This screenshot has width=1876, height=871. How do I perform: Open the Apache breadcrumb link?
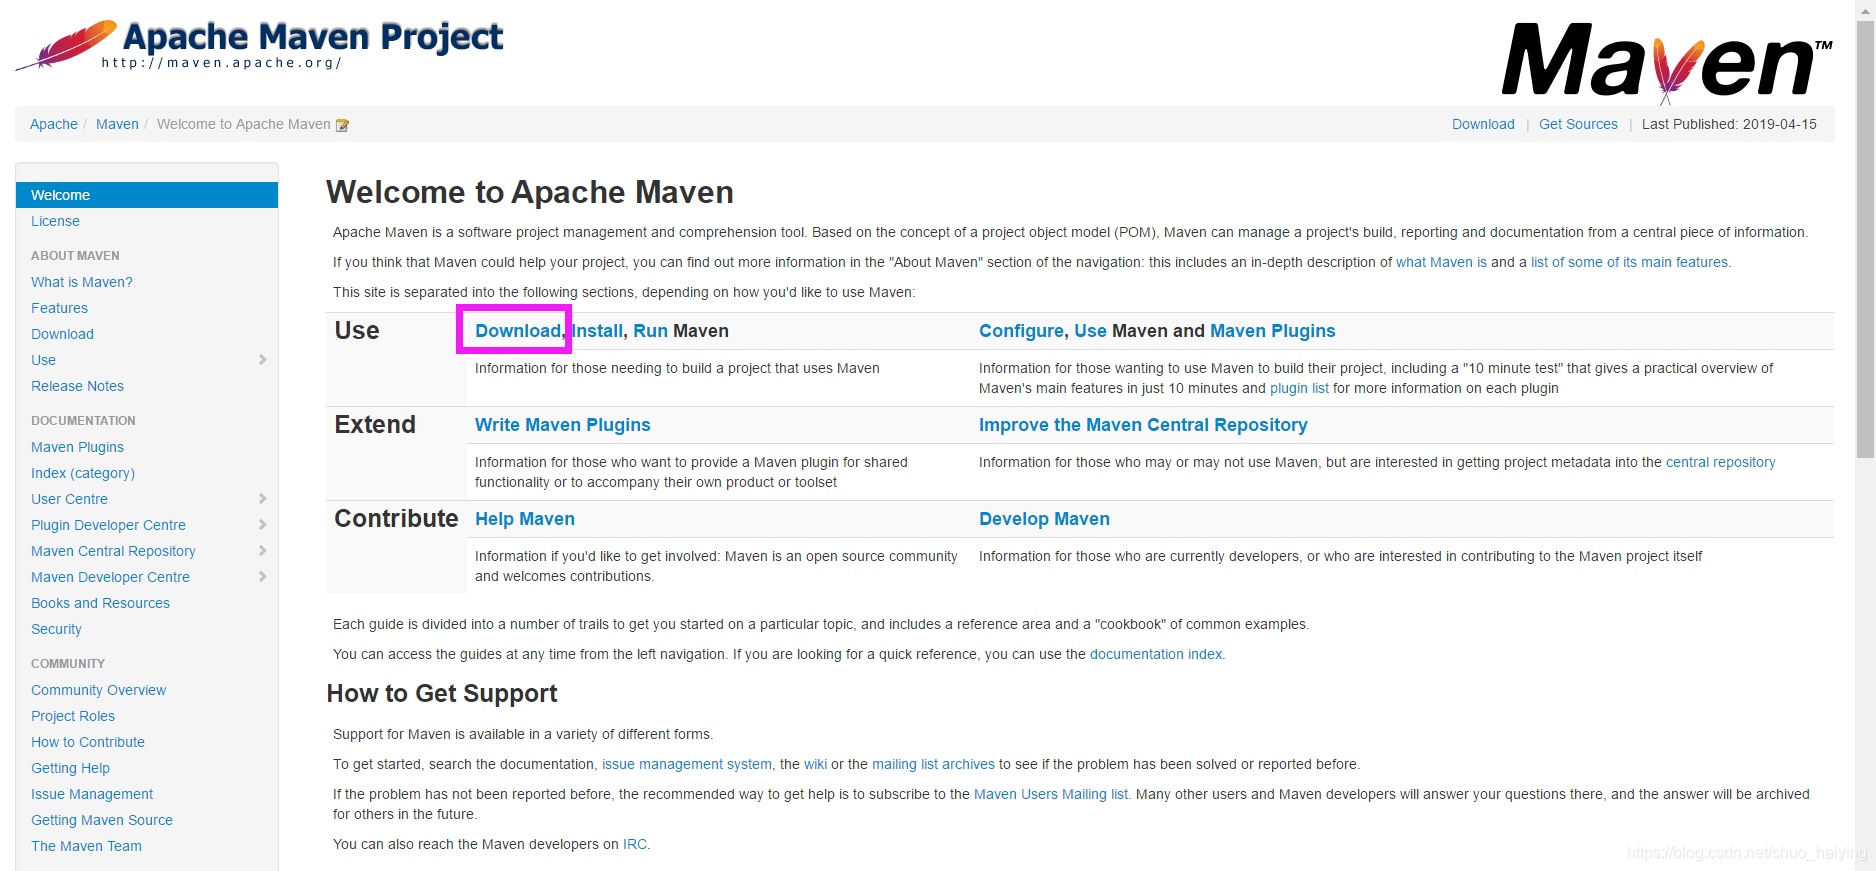54,124
